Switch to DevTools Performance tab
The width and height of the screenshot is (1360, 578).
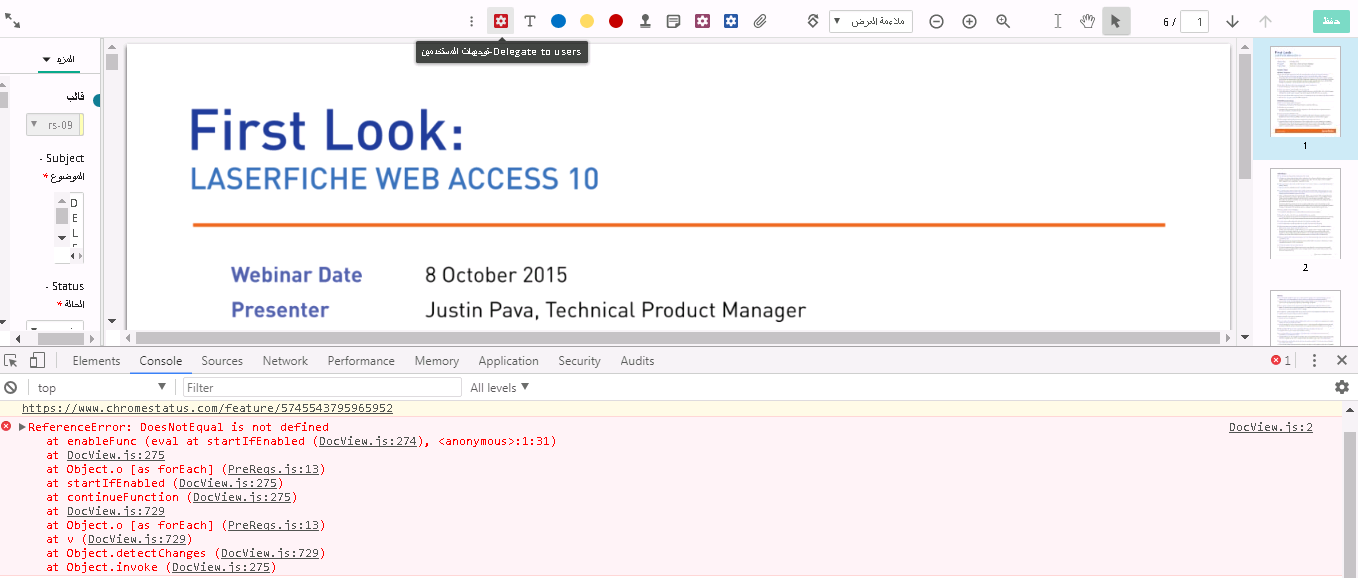click(361, 361)
